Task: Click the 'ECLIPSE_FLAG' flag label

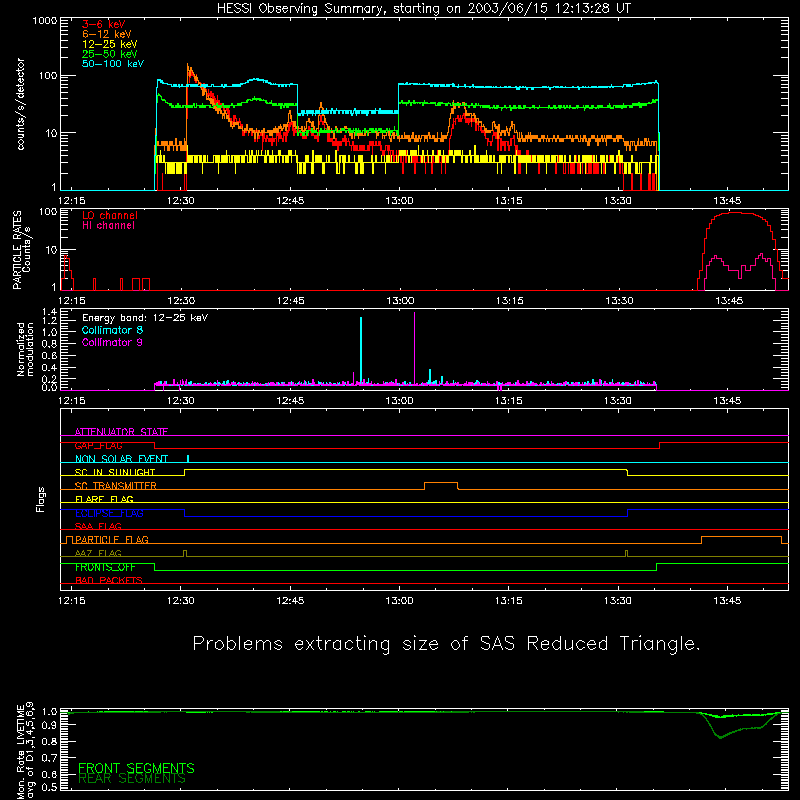Action: coord(109,513)
